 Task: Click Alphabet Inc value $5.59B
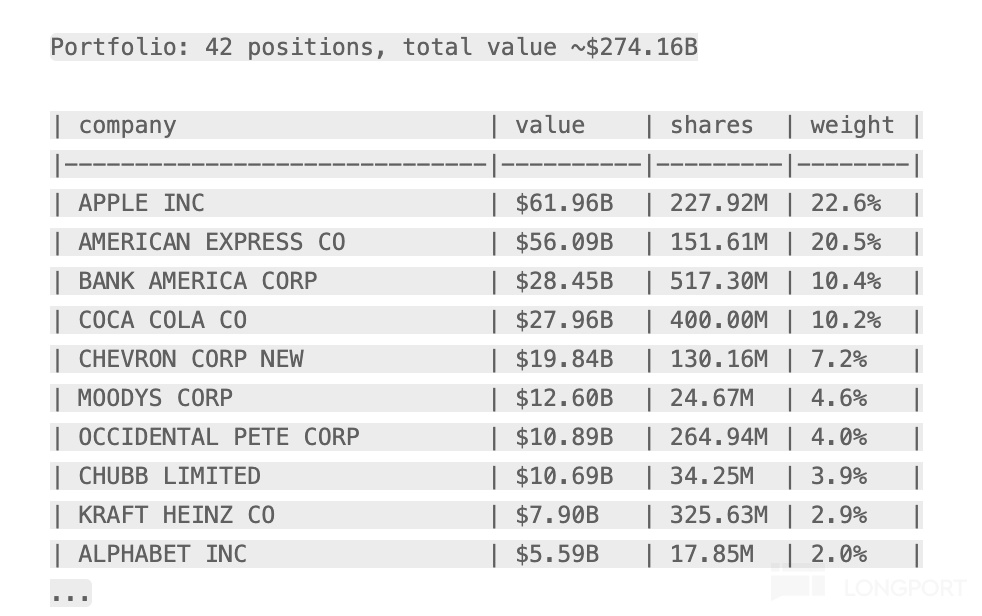(557, 554)
